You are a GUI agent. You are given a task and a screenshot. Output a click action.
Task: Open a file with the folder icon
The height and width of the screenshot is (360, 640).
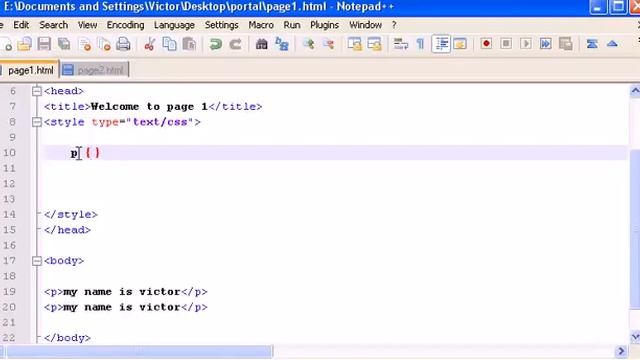click(x=24, y=44)
